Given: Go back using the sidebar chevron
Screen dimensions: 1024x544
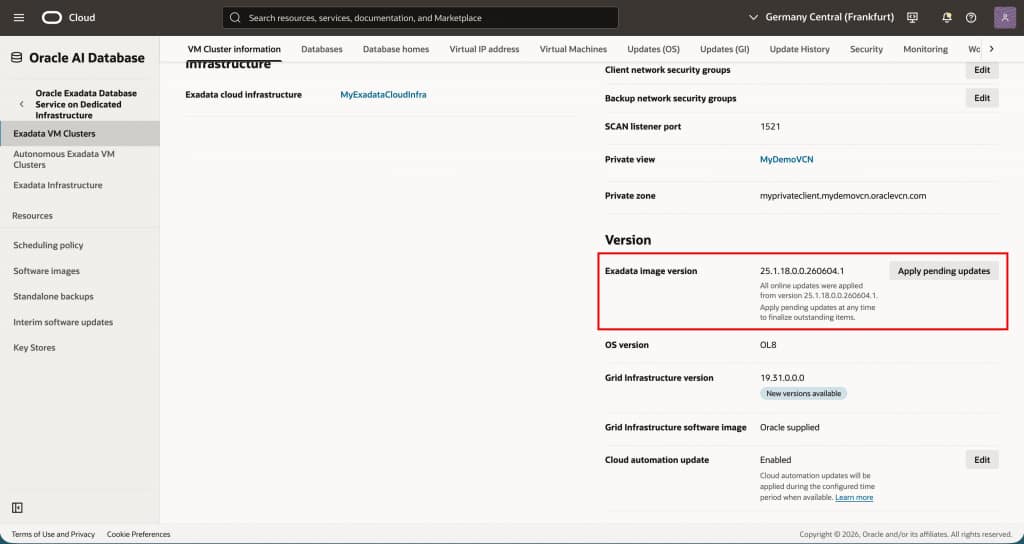Looking at the screenshot, I should point(22,104).
